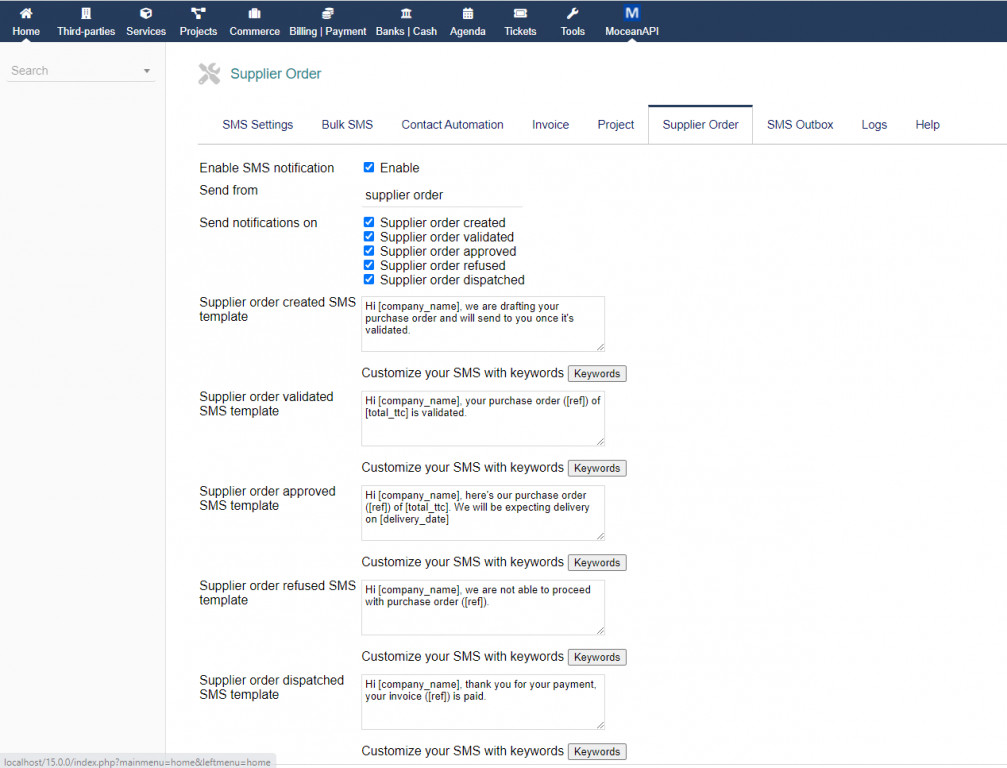Viewport: 1007px width, 768px height.
Task: Open the Home menu icon
Action: pos(26,14)
